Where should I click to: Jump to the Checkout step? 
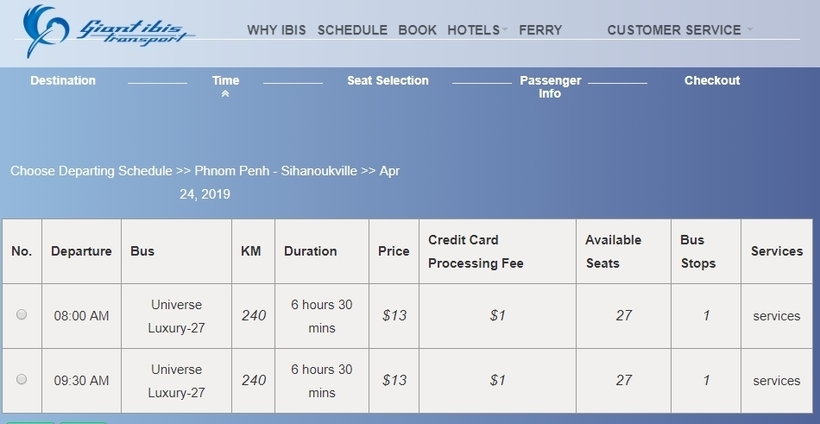click(x=712, y=81)
